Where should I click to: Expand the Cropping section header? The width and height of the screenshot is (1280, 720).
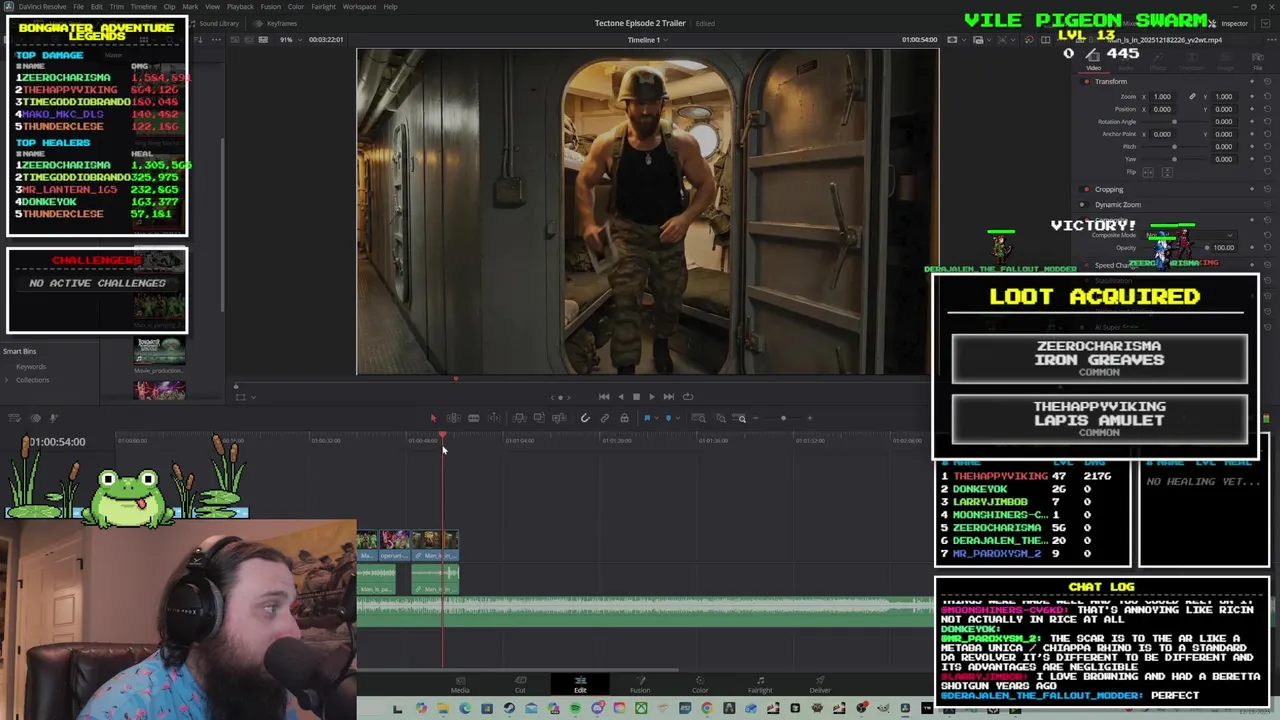coord(1109,189)
